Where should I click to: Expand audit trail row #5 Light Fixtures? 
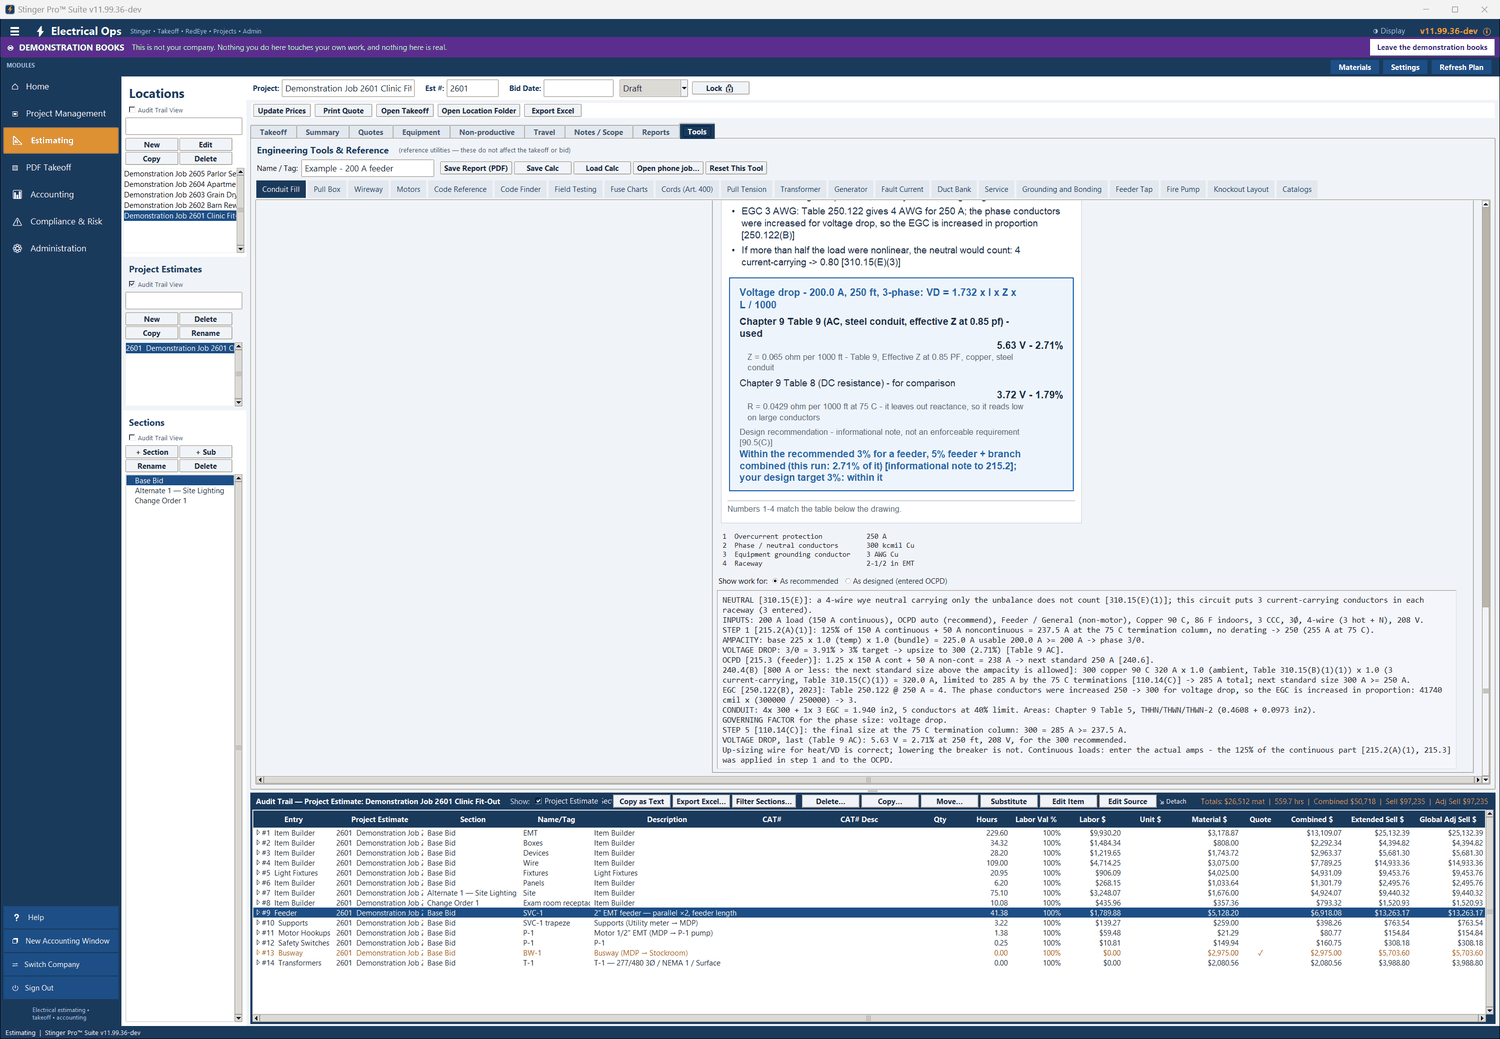258,873
